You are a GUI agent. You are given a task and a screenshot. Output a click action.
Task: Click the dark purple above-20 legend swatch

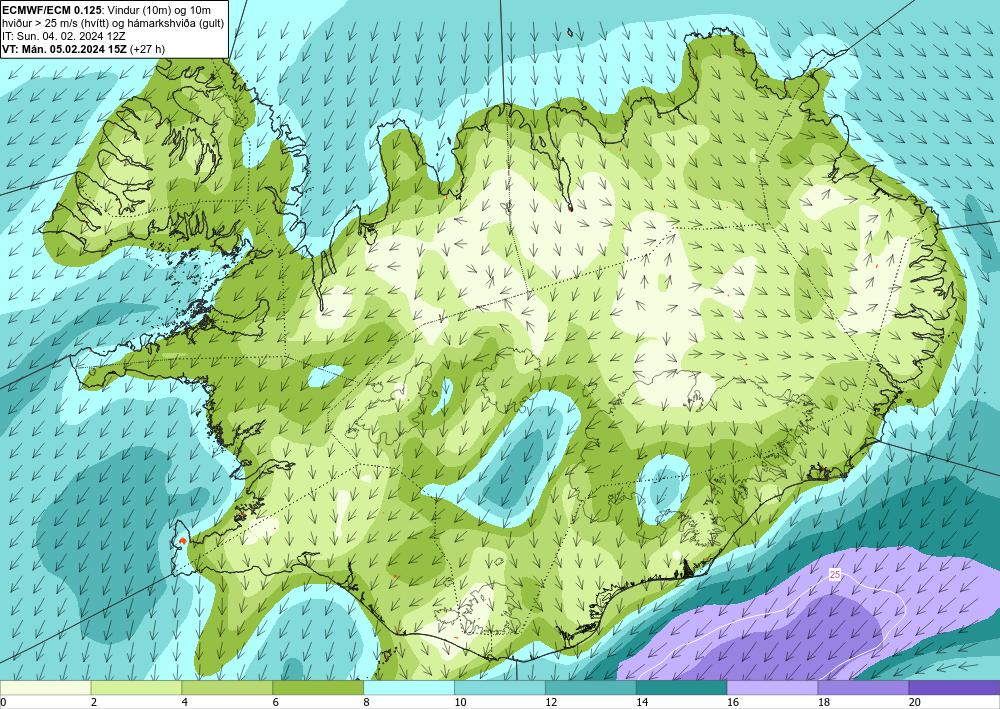[x=954, y=687]
